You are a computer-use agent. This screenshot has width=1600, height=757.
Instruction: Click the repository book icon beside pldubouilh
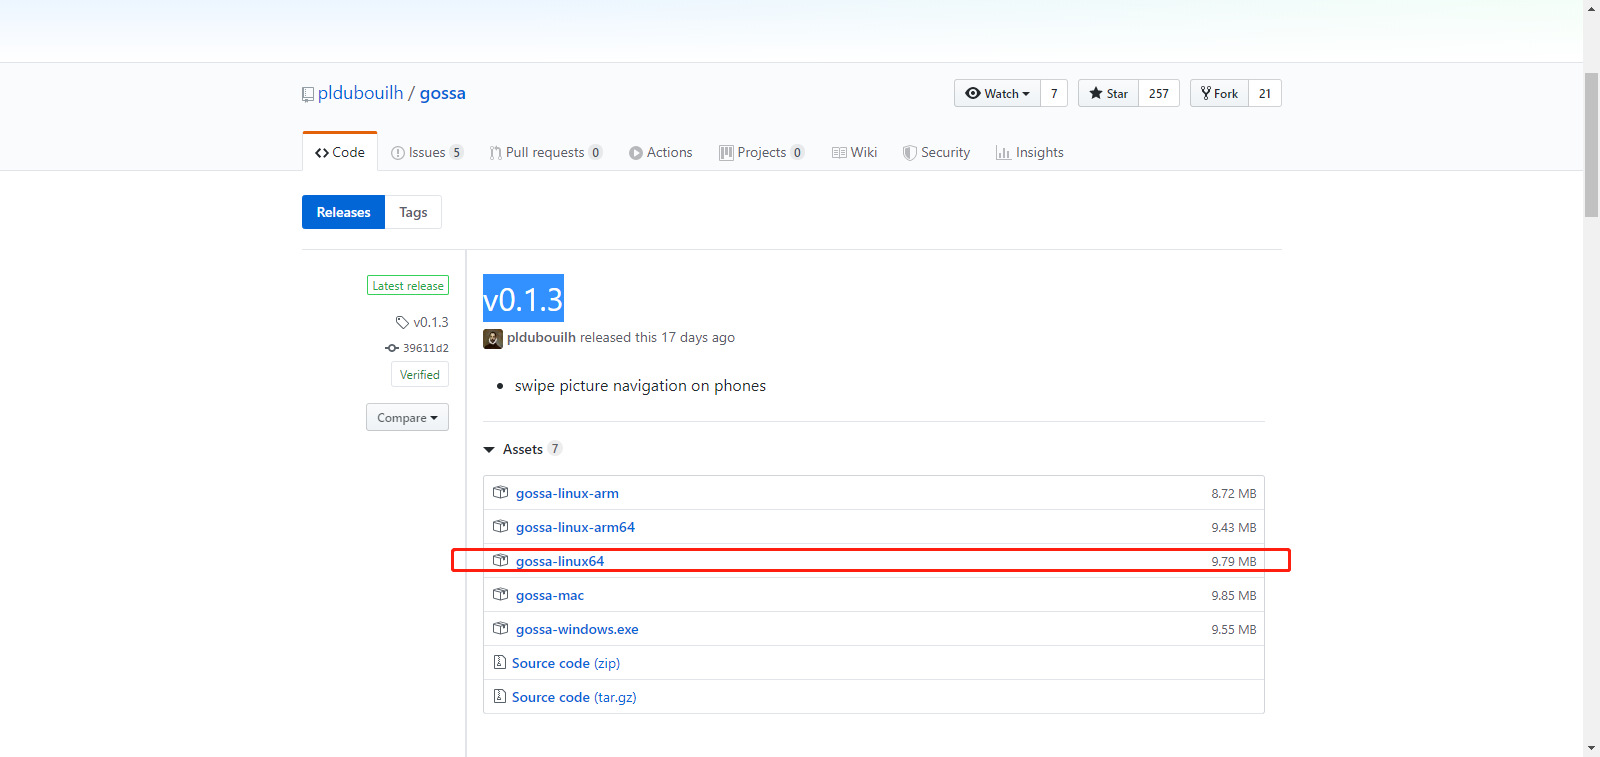coord(308,94)
